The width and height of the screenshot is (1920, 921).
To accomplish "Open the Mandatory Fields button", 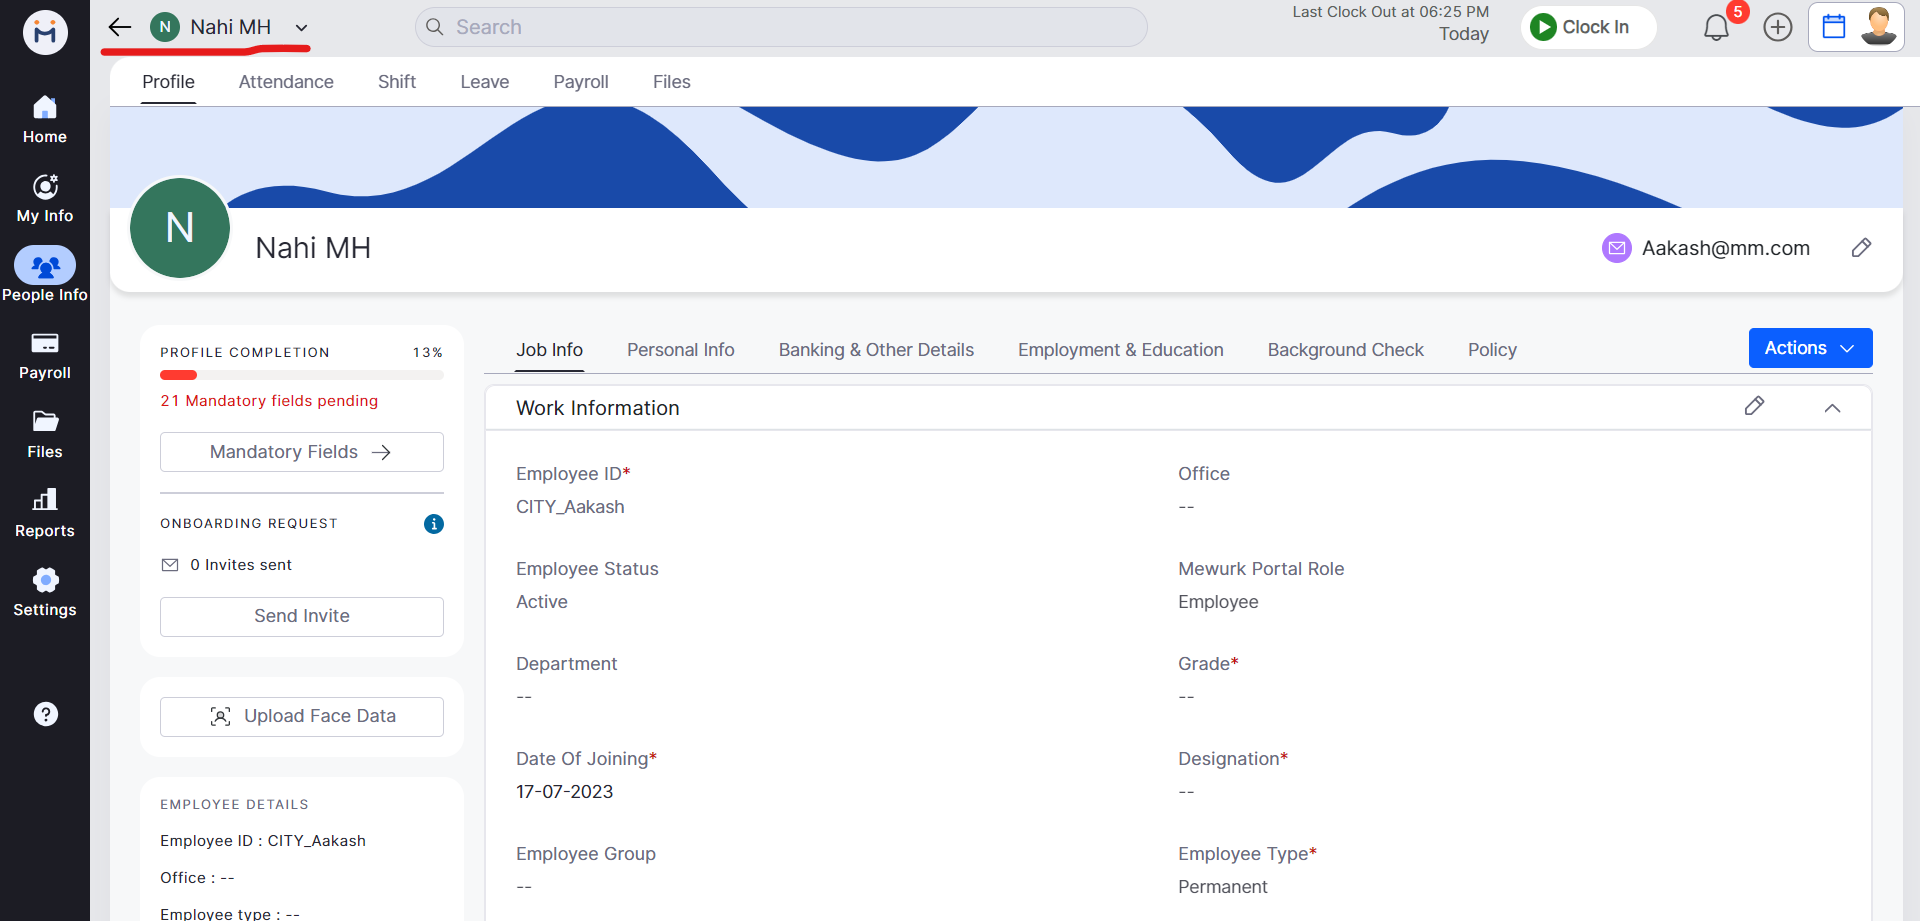I will [x=301, y=452].
